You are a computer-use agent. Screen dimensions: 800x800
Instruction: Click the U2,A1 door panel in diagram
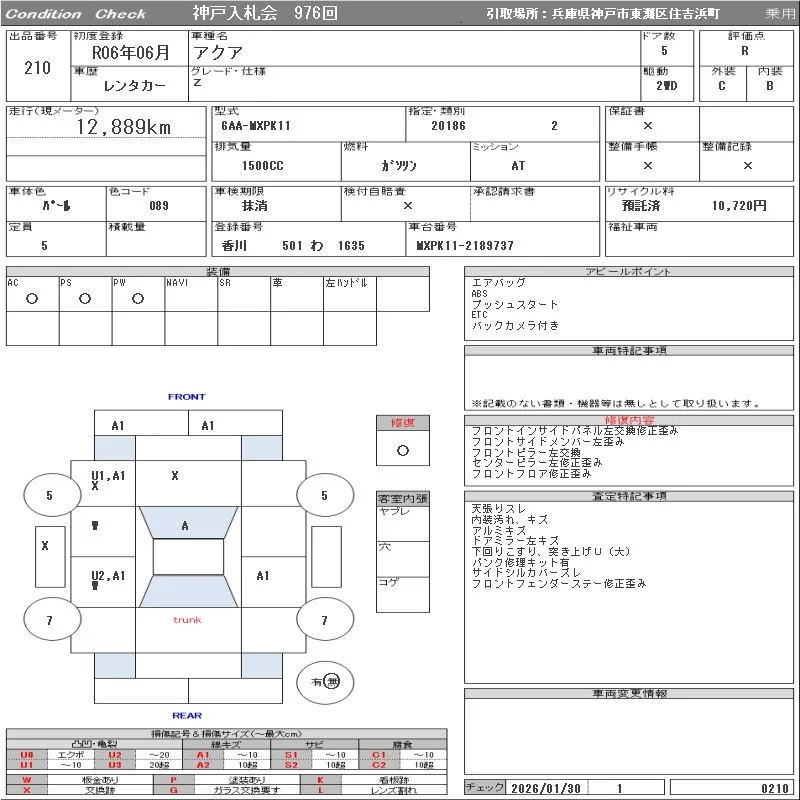pos(103,580)
